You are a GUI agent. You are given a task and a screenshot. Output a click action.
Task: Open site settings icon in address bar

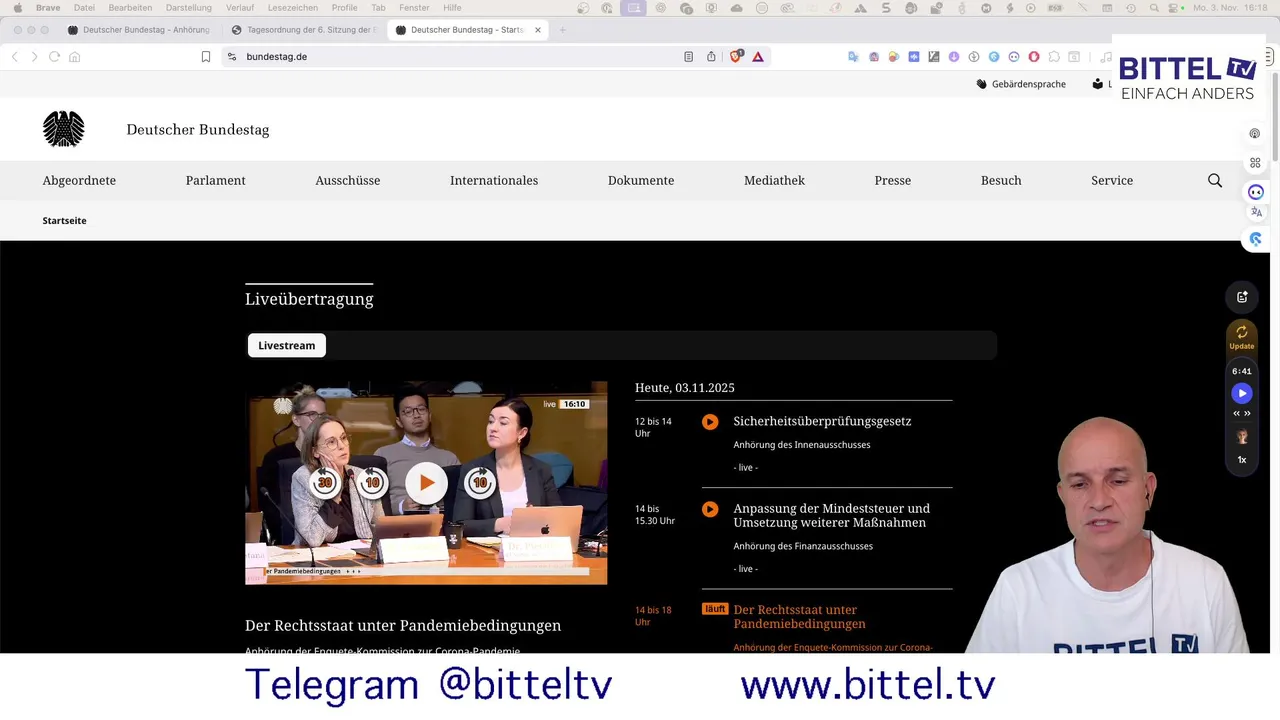tap(232, 57)
